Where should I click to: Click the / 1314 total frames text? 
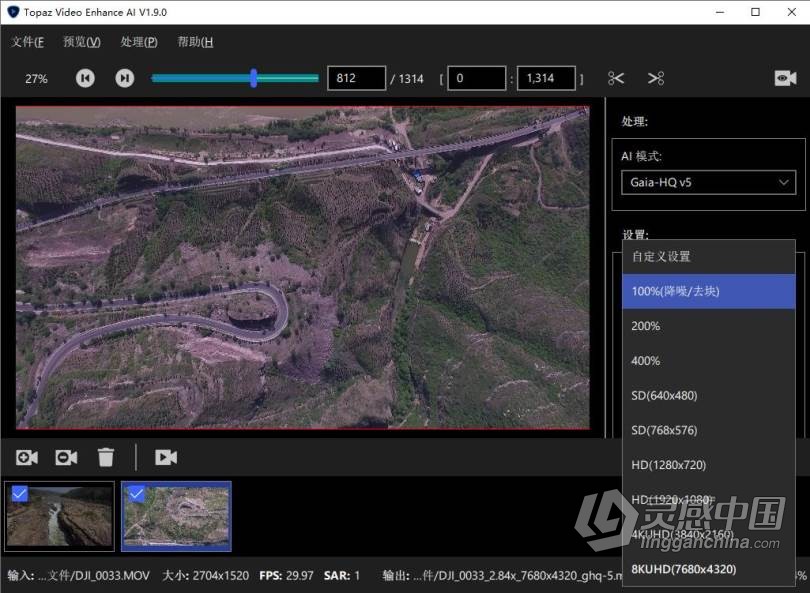point(407,79)
